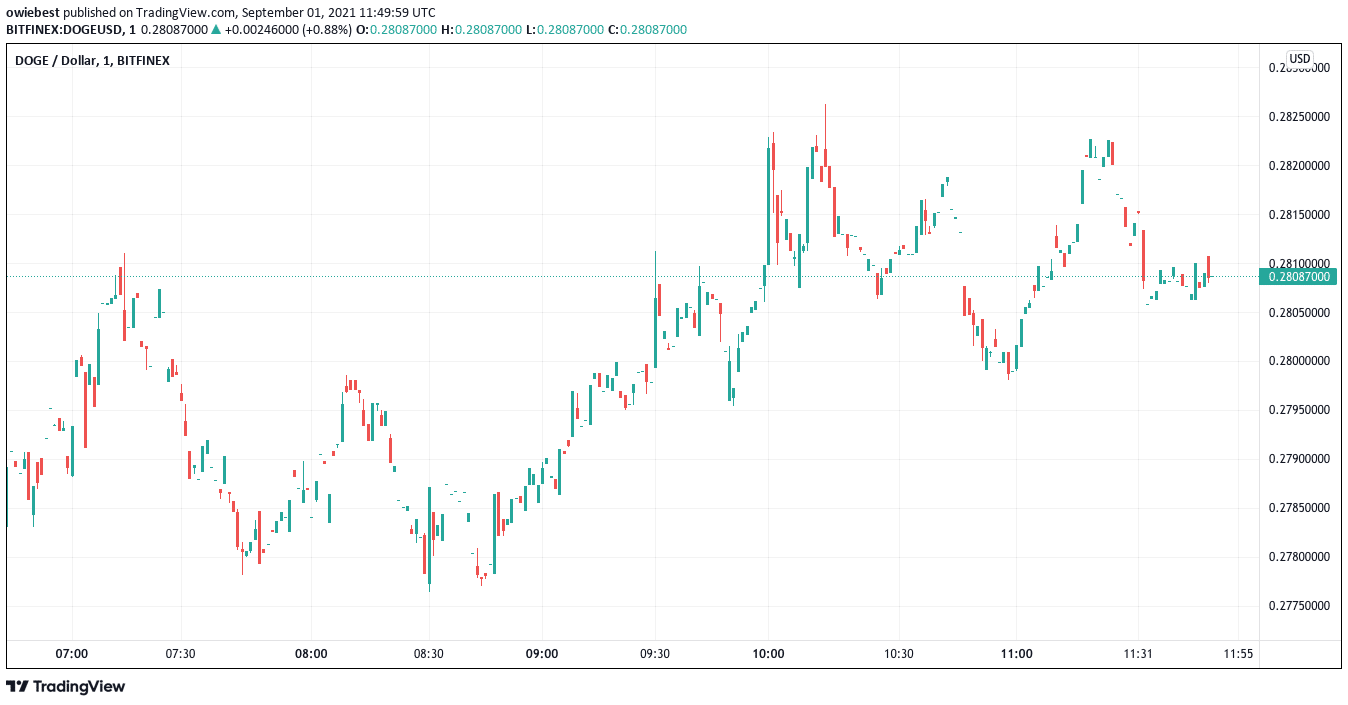Click the C: close price value in header
Viewport: 1348px width, 705px height.
tap(653, 30)
